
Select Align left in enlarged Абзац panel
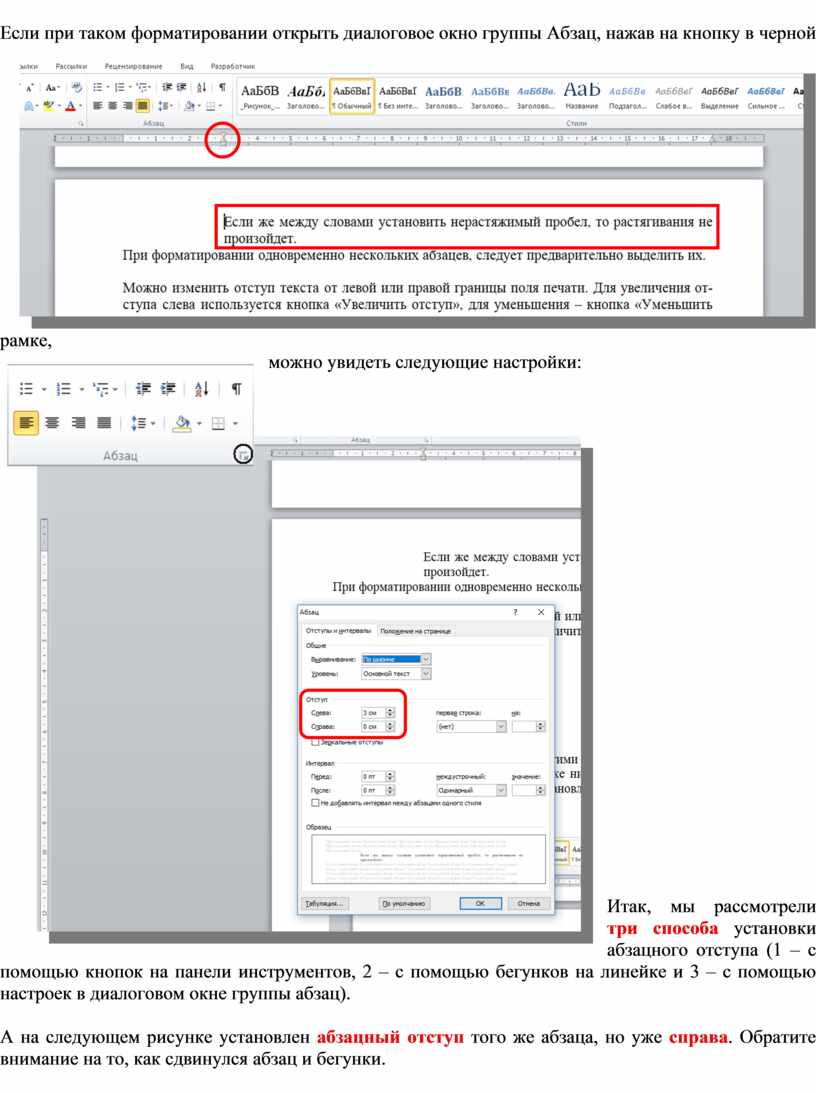[x=26, y=422]
